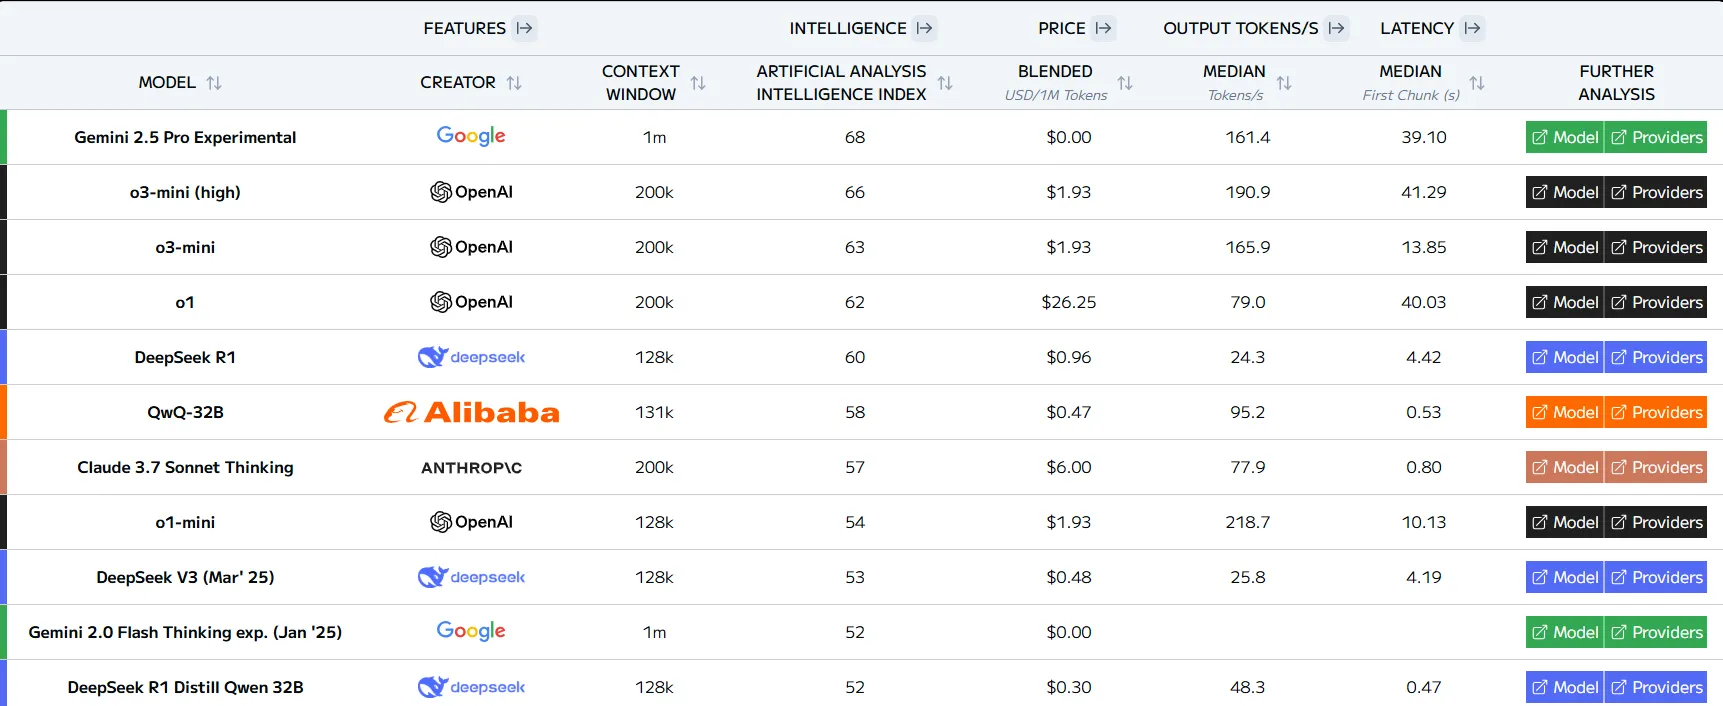Image resolution: width=1723 pixels, height=706 pixels.
Task: Select the 'Gemini 2.5 Pro Experimental' model name
Action: click(185, 137)
